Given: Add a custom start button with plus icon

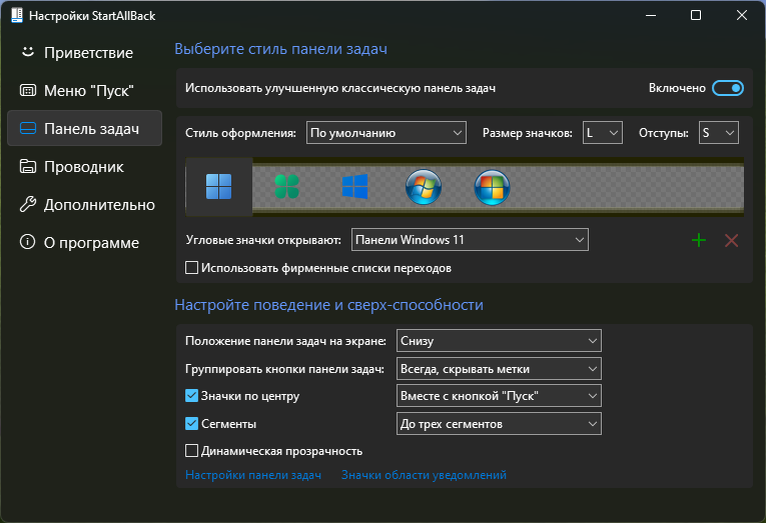Looking at the screenshot, I should coord(699,240).
